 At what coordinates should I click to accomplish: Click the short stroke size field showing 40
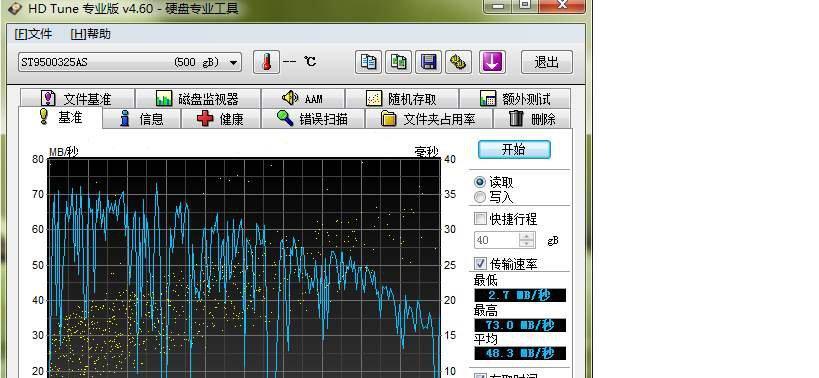tap(496, 240)
